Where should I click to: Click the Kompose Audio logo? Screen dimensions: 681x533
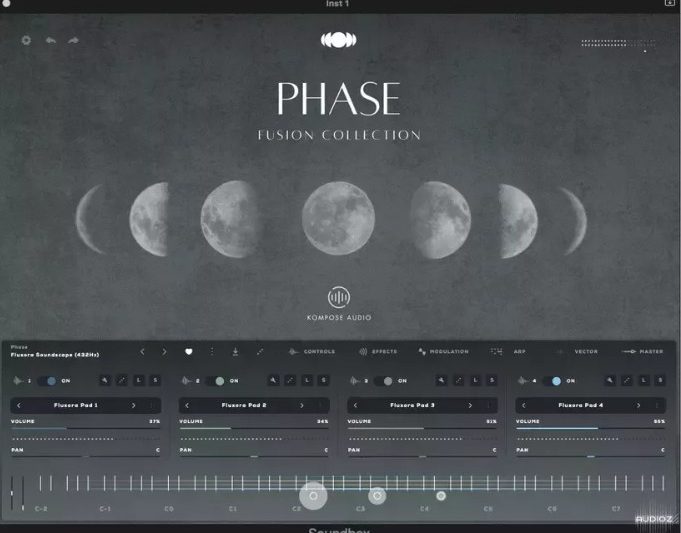[339, 304]
